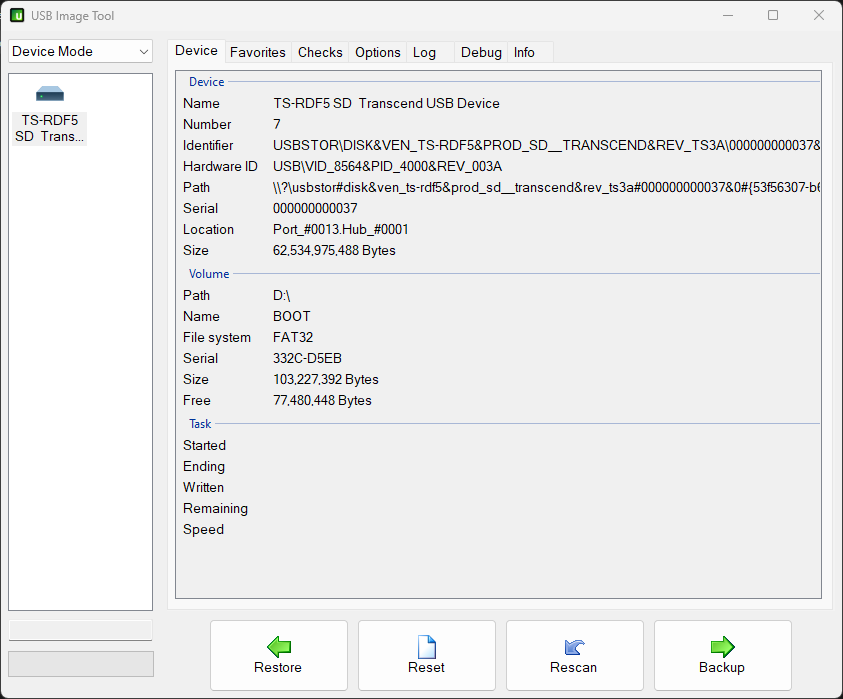843x699 pixels.
Task: Click free space 77,480,448 Bytes
Action: tap(322, 400)
